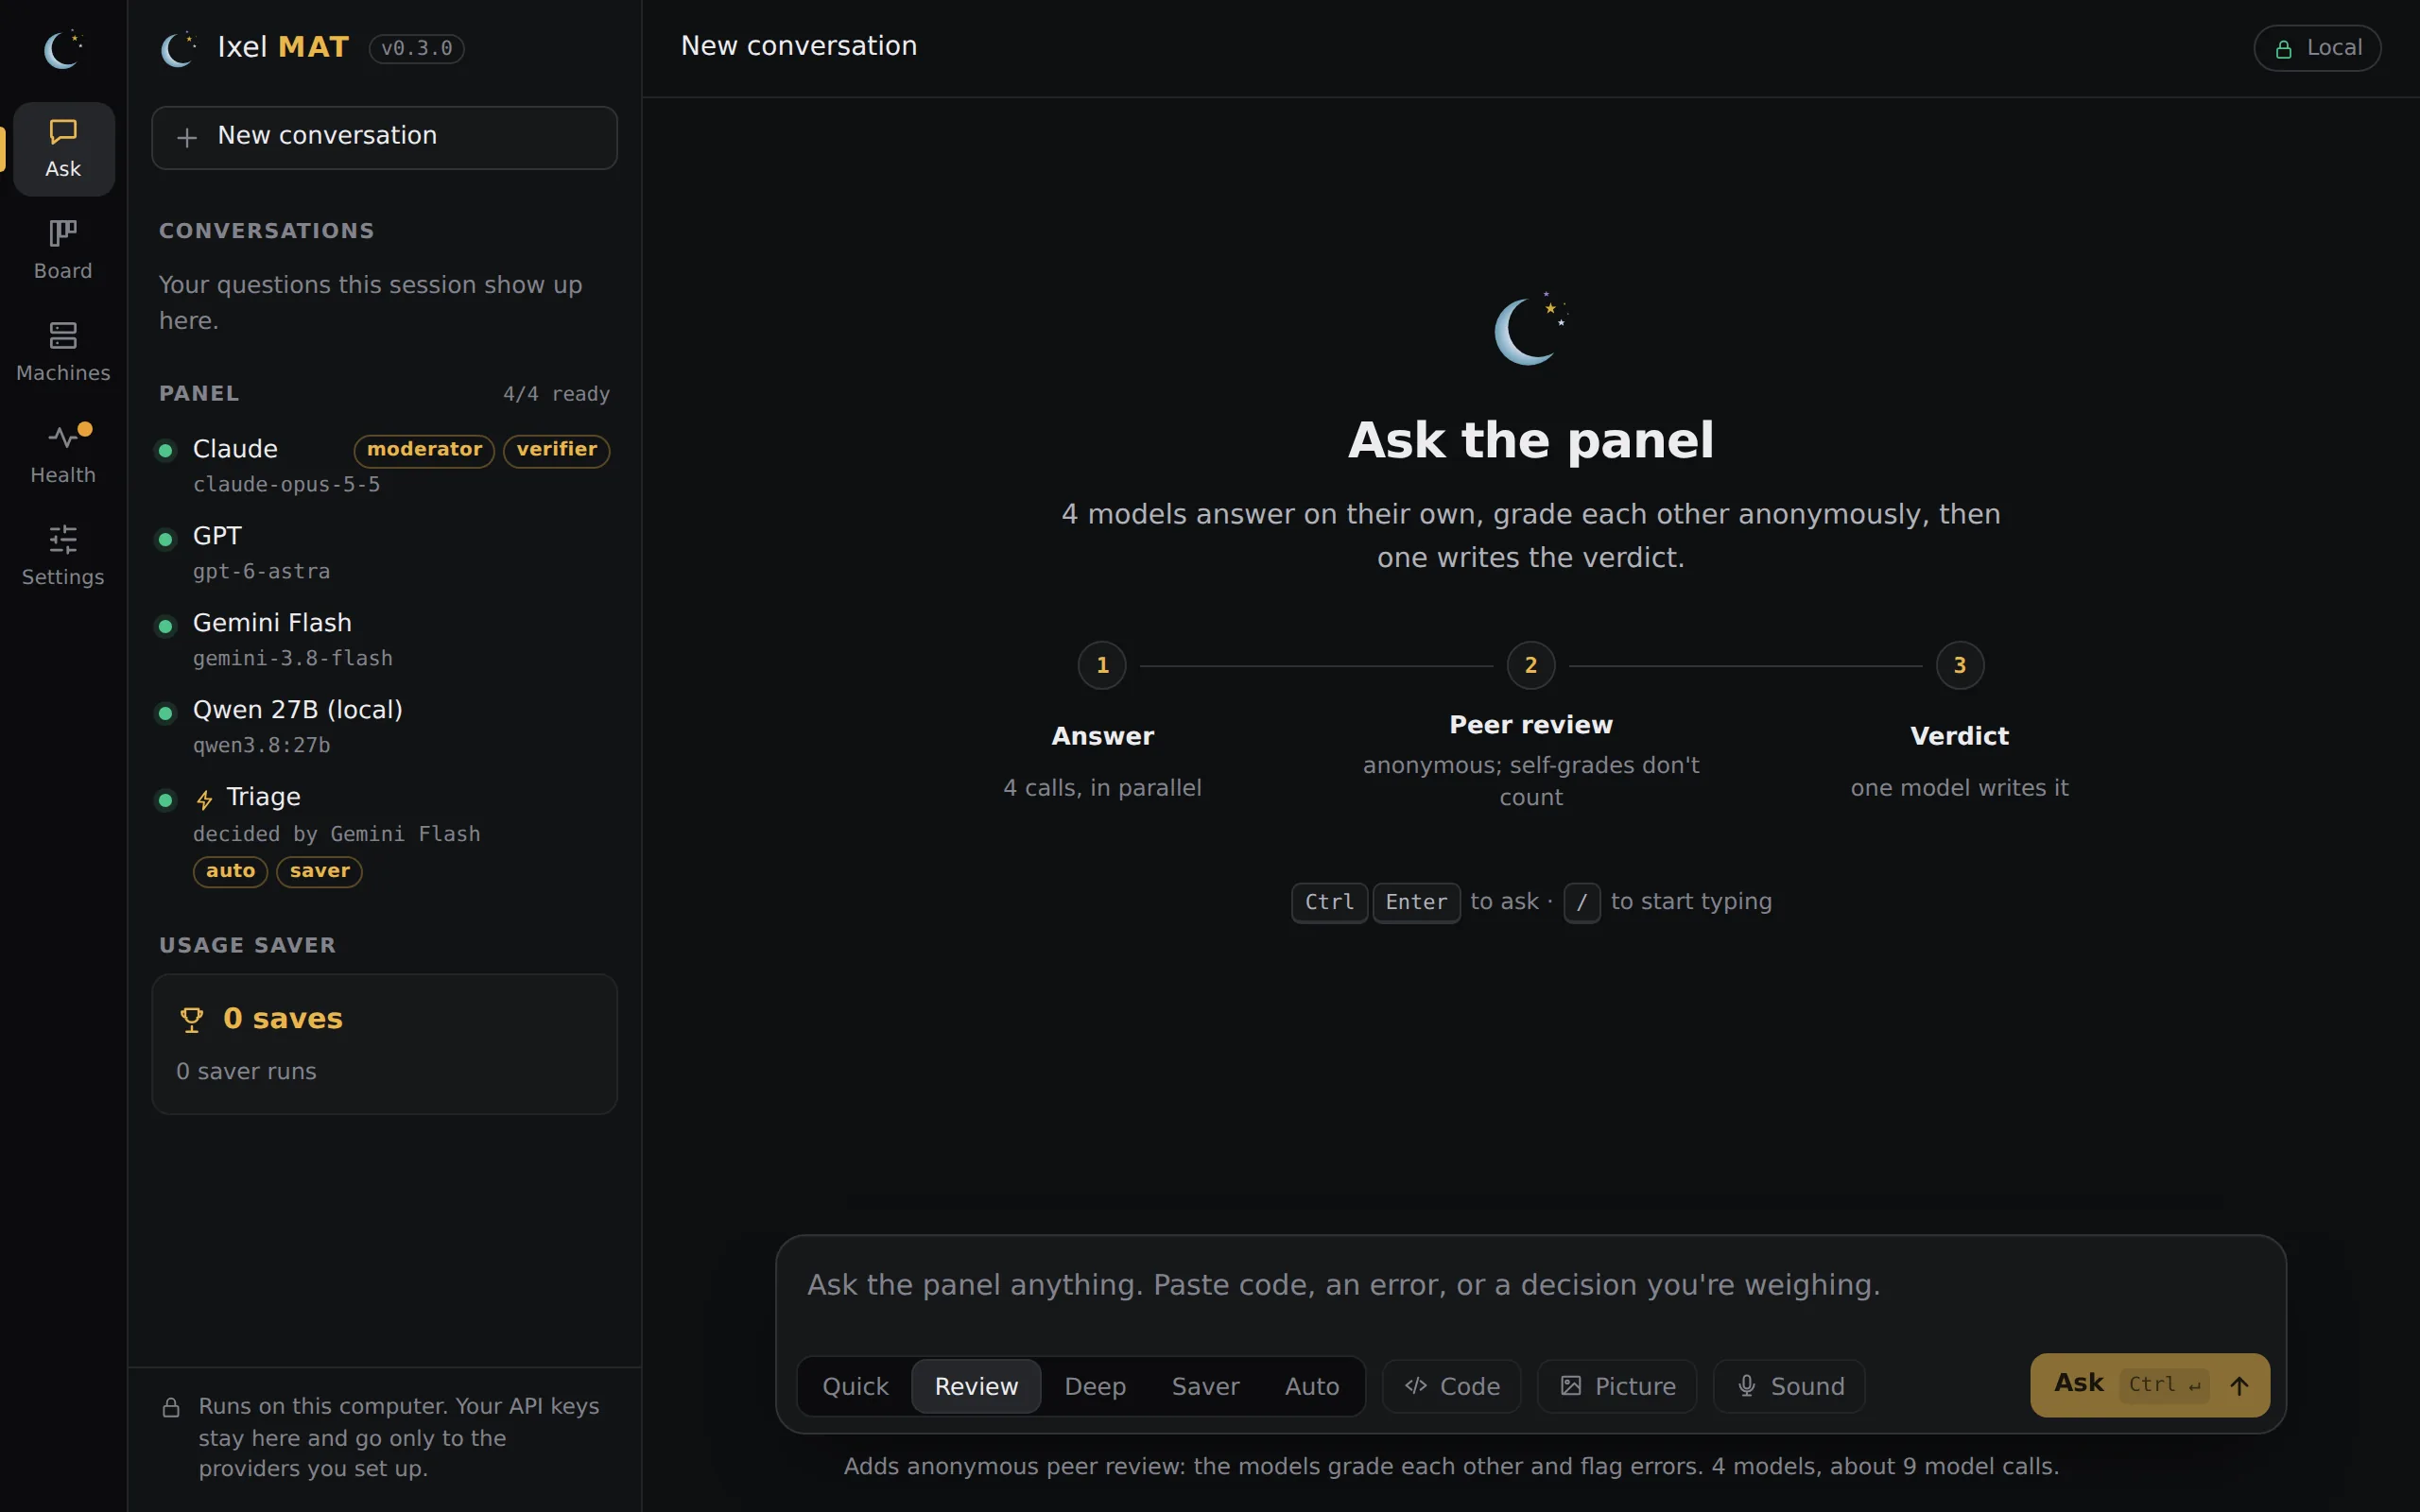Click the moderator tag on Claude
This screenshot has height=1512, width=2420.
[x=424, y=450]
